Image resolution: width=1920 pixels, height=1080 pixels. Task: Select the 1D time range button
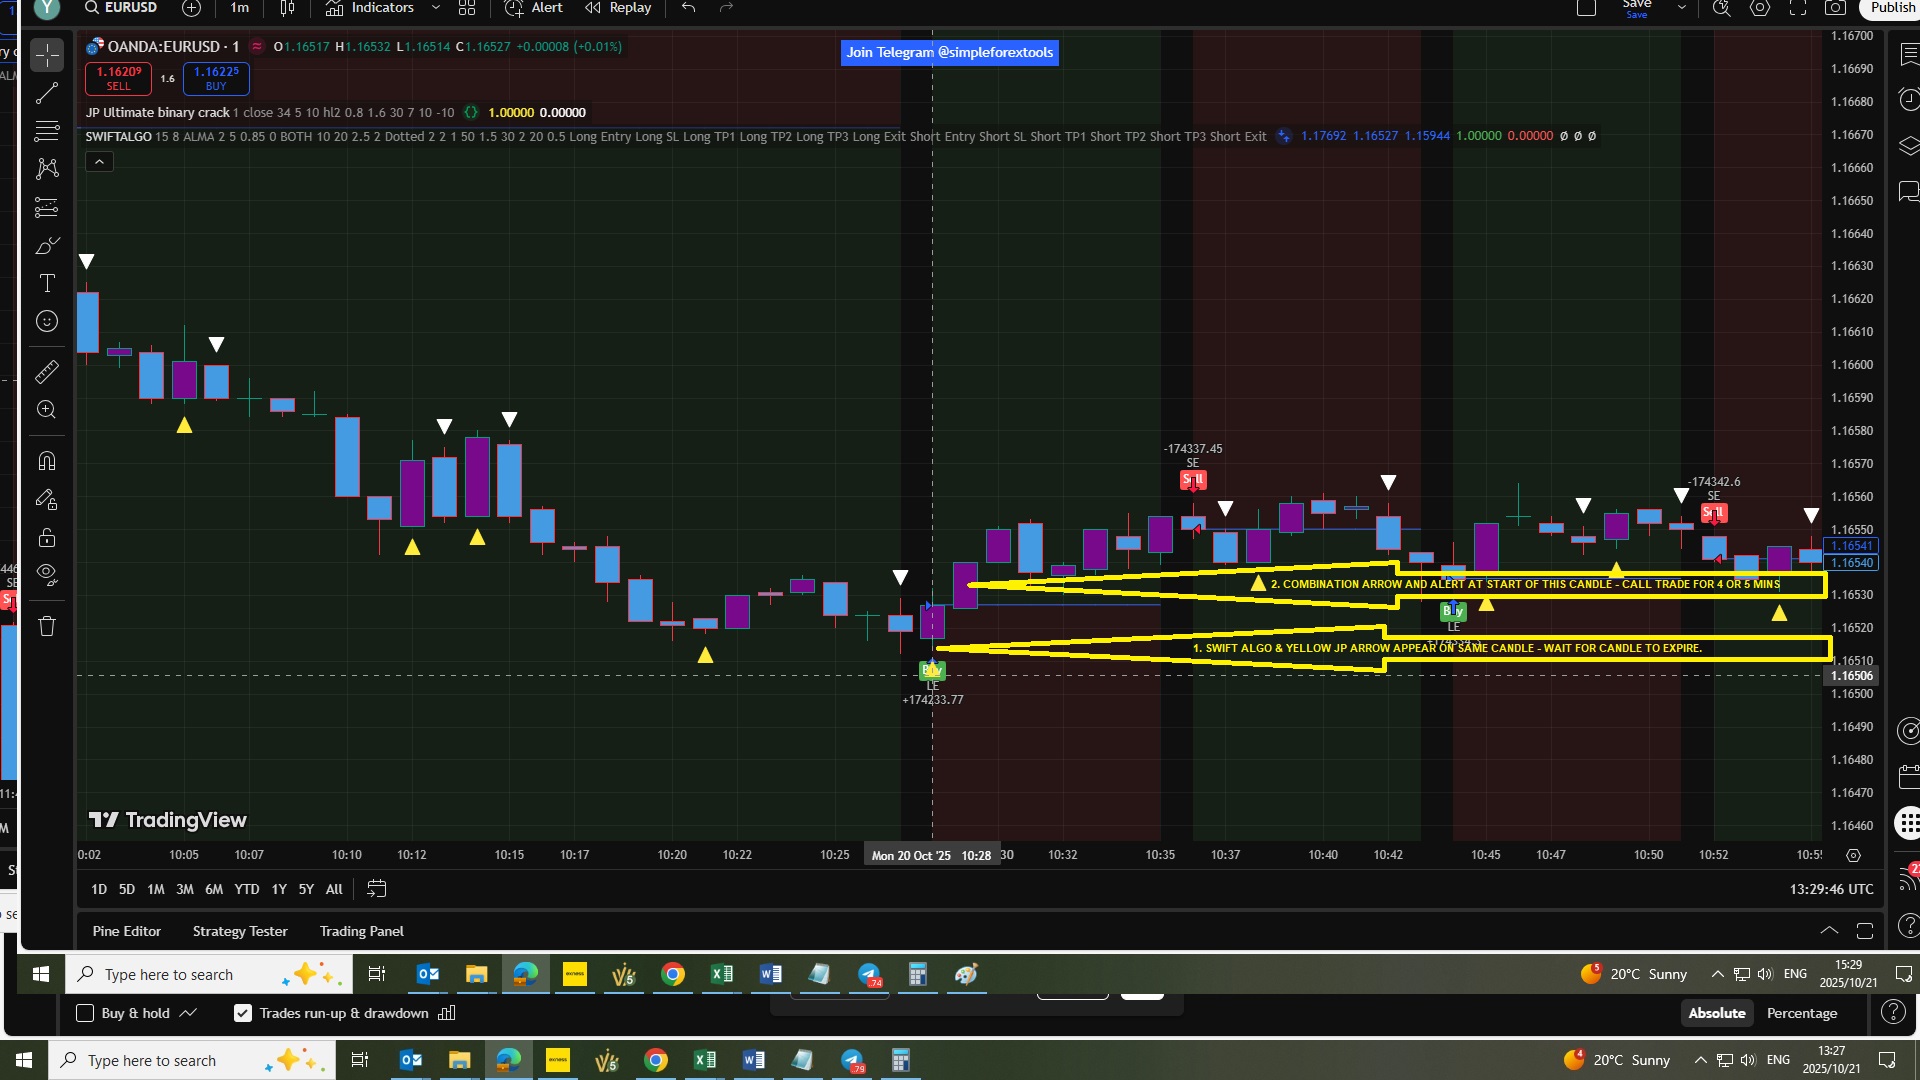click(x=99, y=889)
